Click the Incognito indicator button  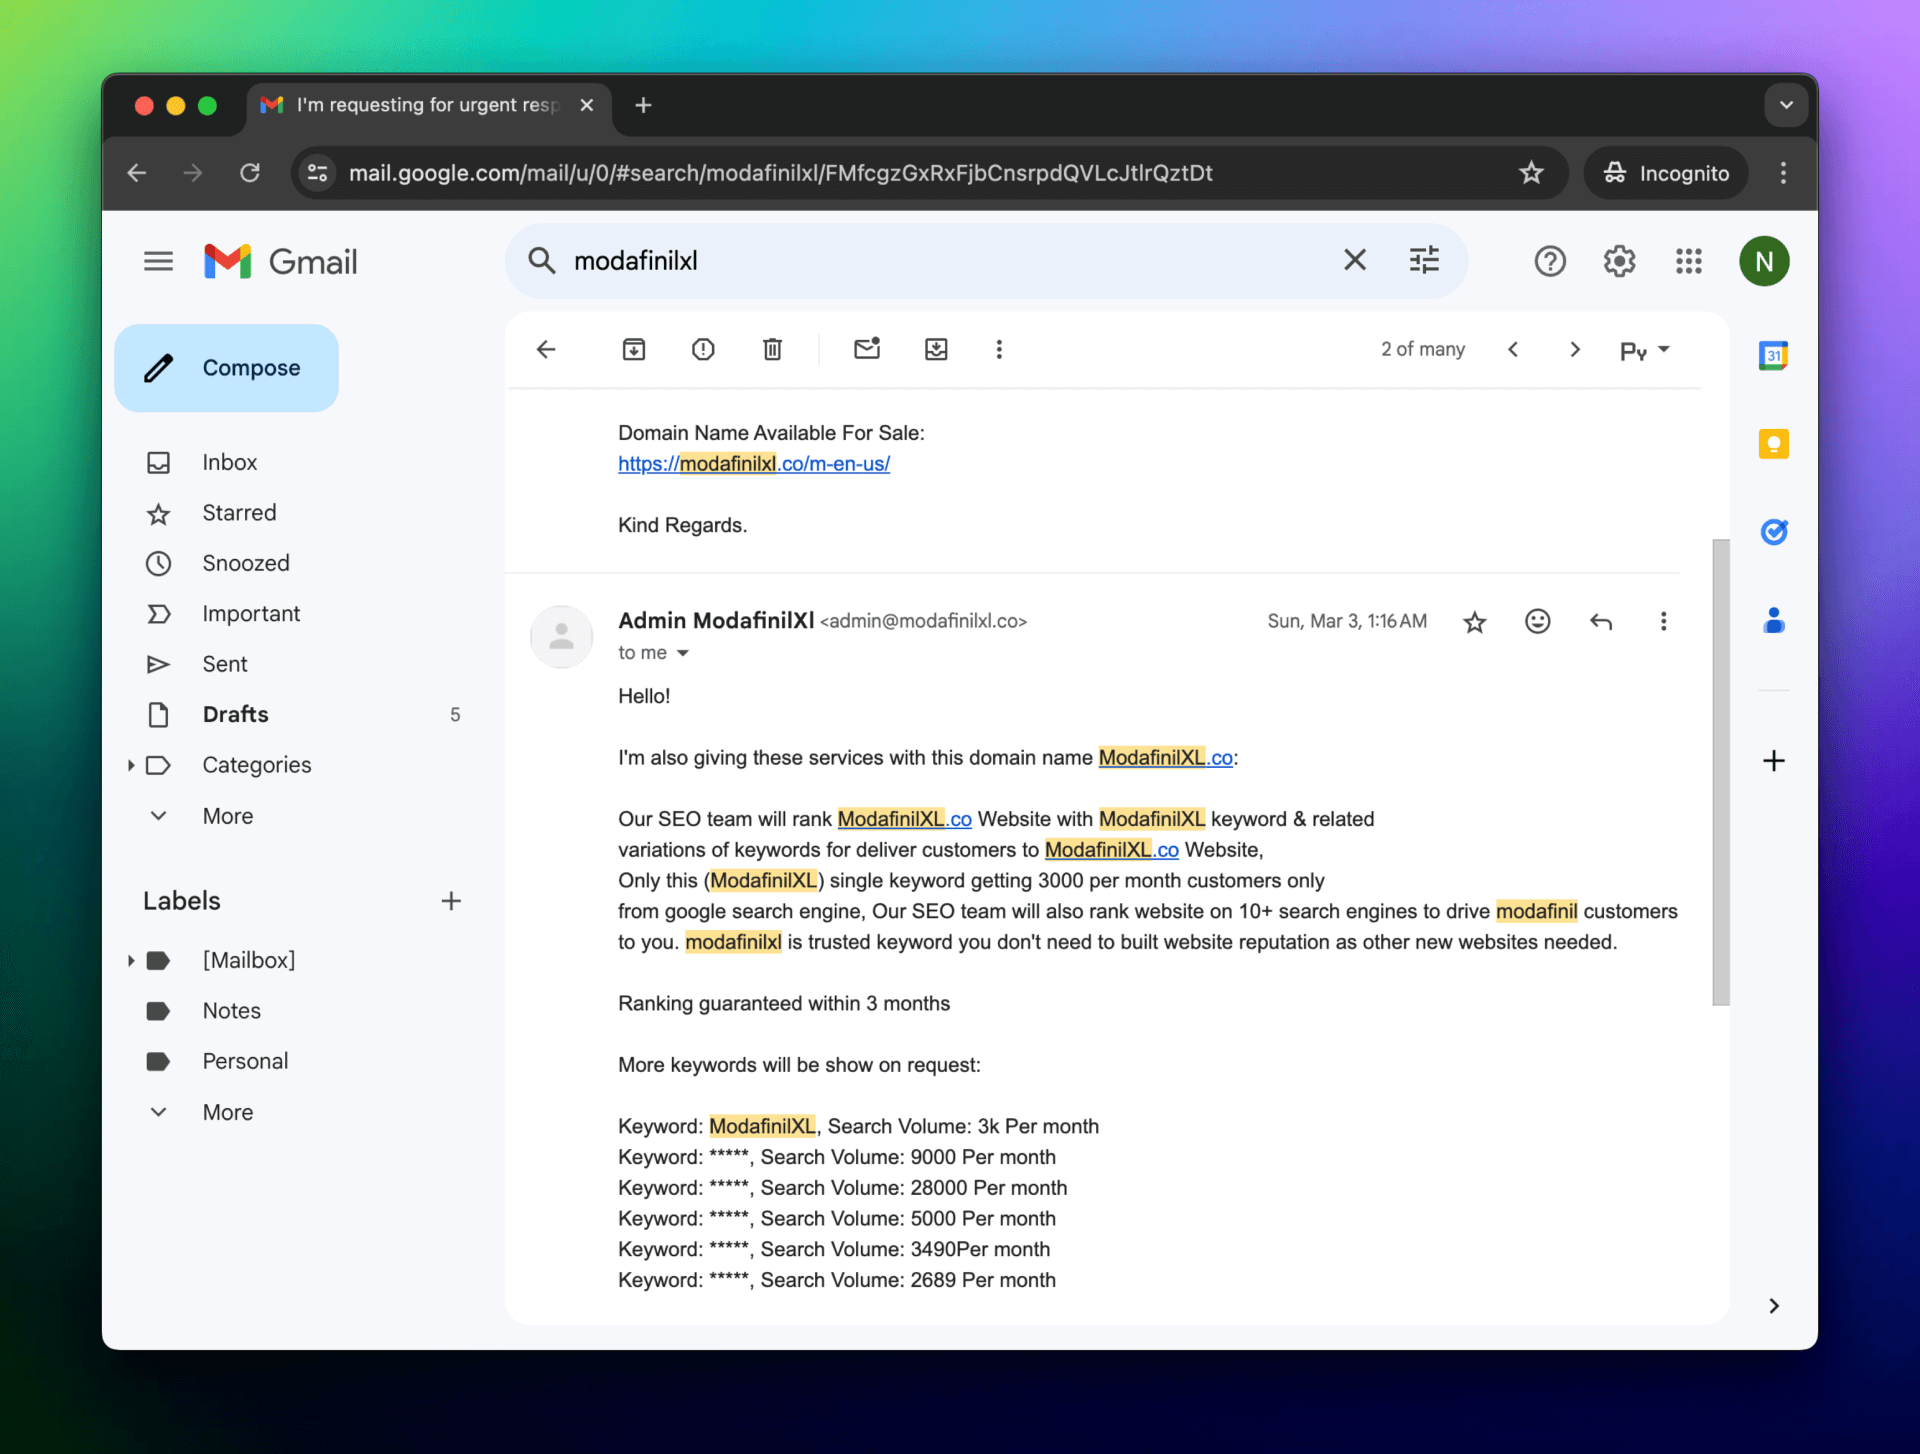tap(1666, 173)
